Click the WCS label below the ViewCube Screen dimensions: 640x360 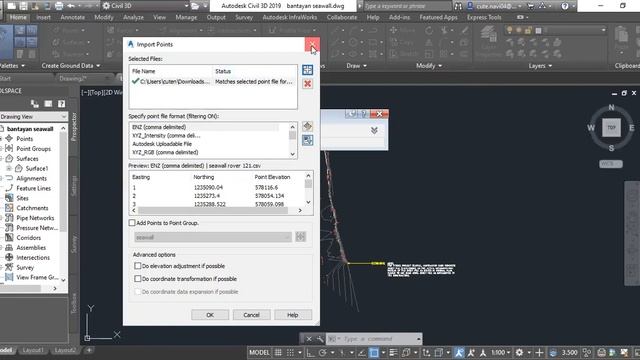point(611,164)
